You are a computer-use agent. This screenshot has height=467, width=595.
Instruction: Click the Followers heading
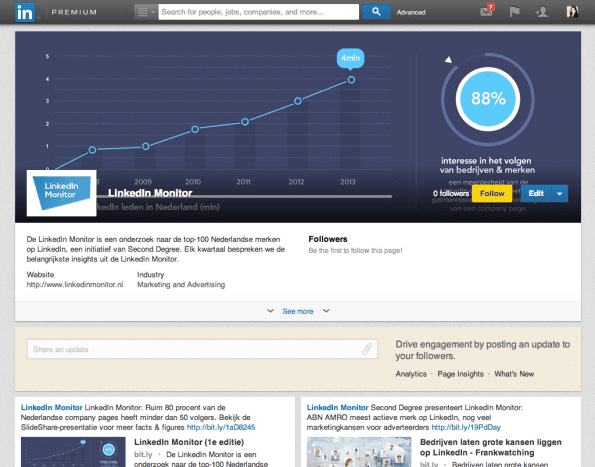pos(328,239)
